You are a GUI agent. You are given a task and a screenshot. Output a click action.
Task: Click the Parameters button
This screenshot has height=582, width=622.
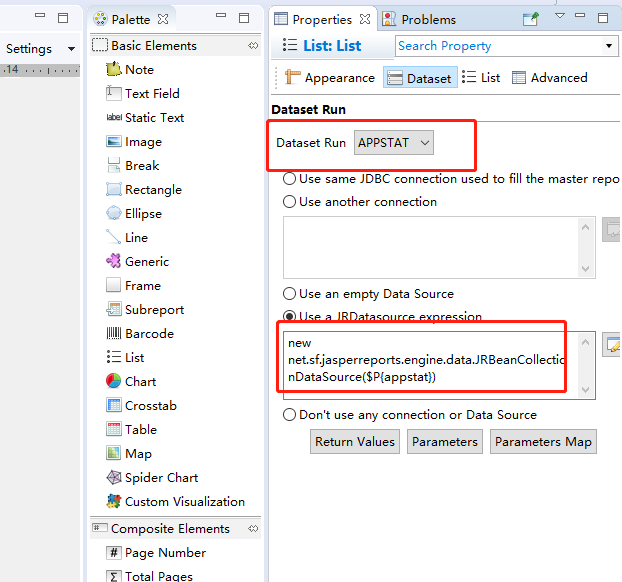pyautogui.click(x=445, y=442)
